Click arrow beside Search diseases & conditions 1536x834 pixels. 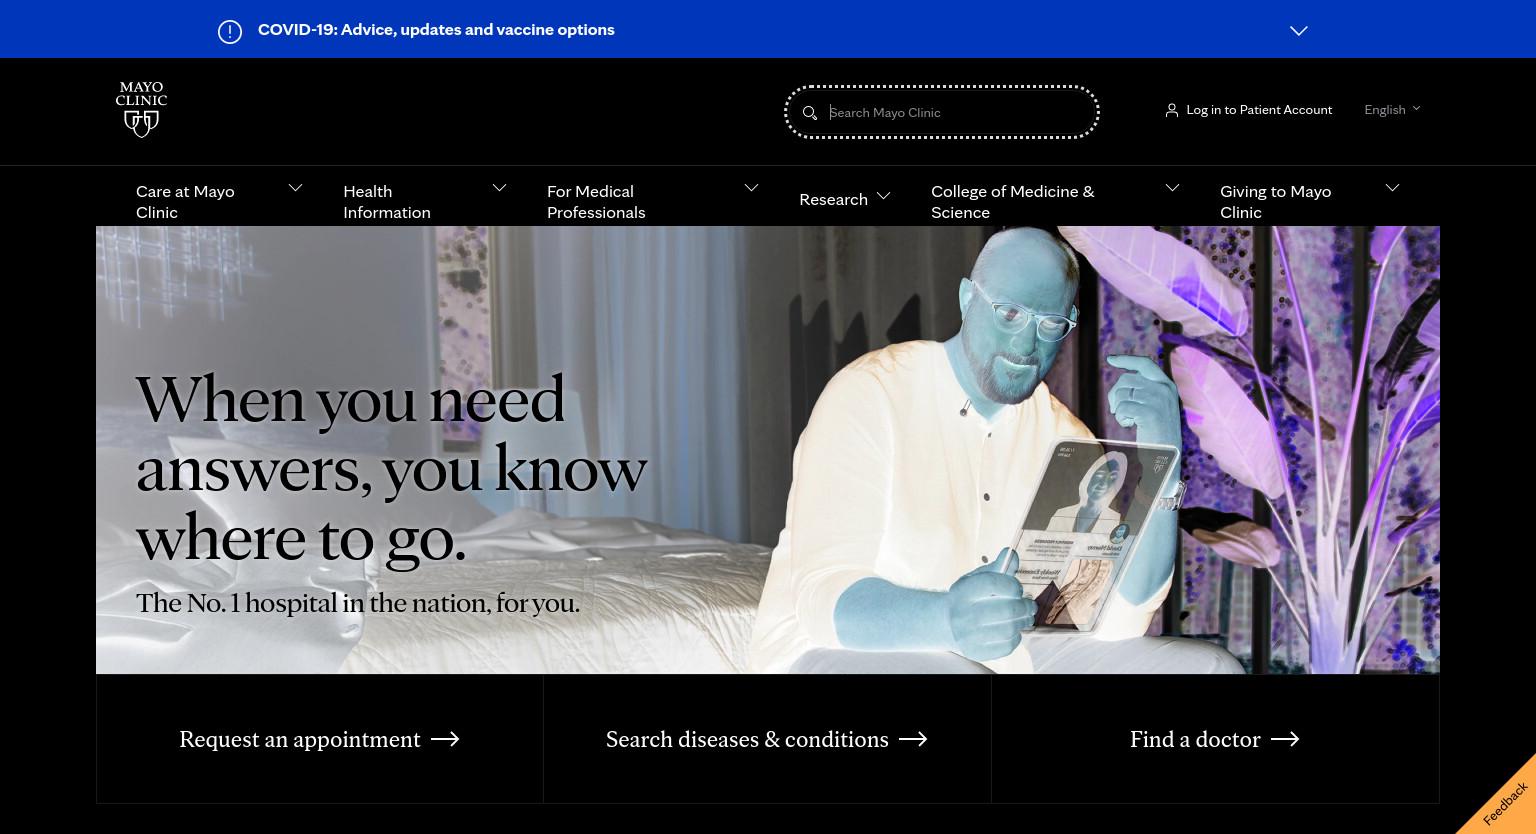[913, 739]
